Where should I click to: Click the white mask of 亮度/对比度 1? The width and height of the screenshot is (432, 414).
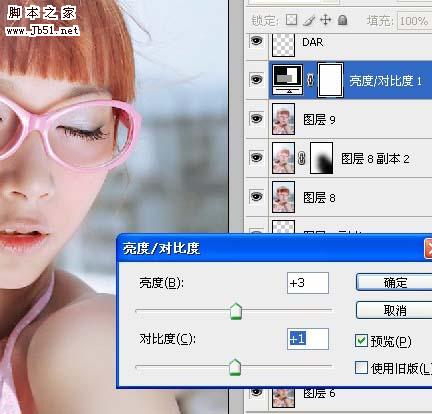pyautogui.click(x=330, y=80)
